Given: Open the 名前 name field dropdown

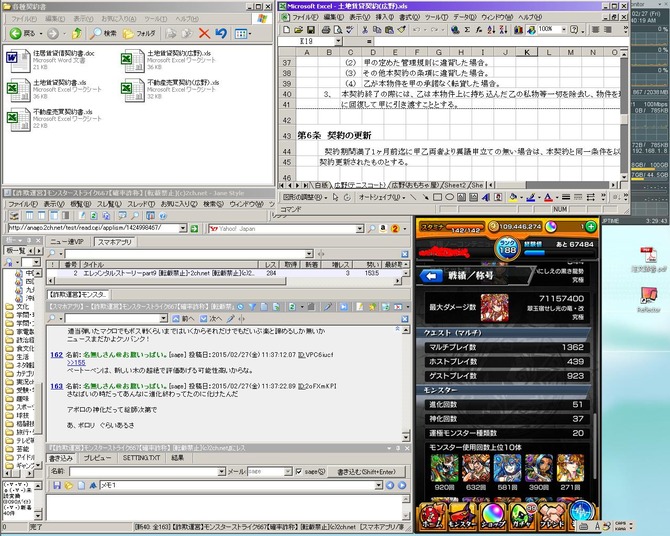Looking at the screenshot, I should [221, 471].
